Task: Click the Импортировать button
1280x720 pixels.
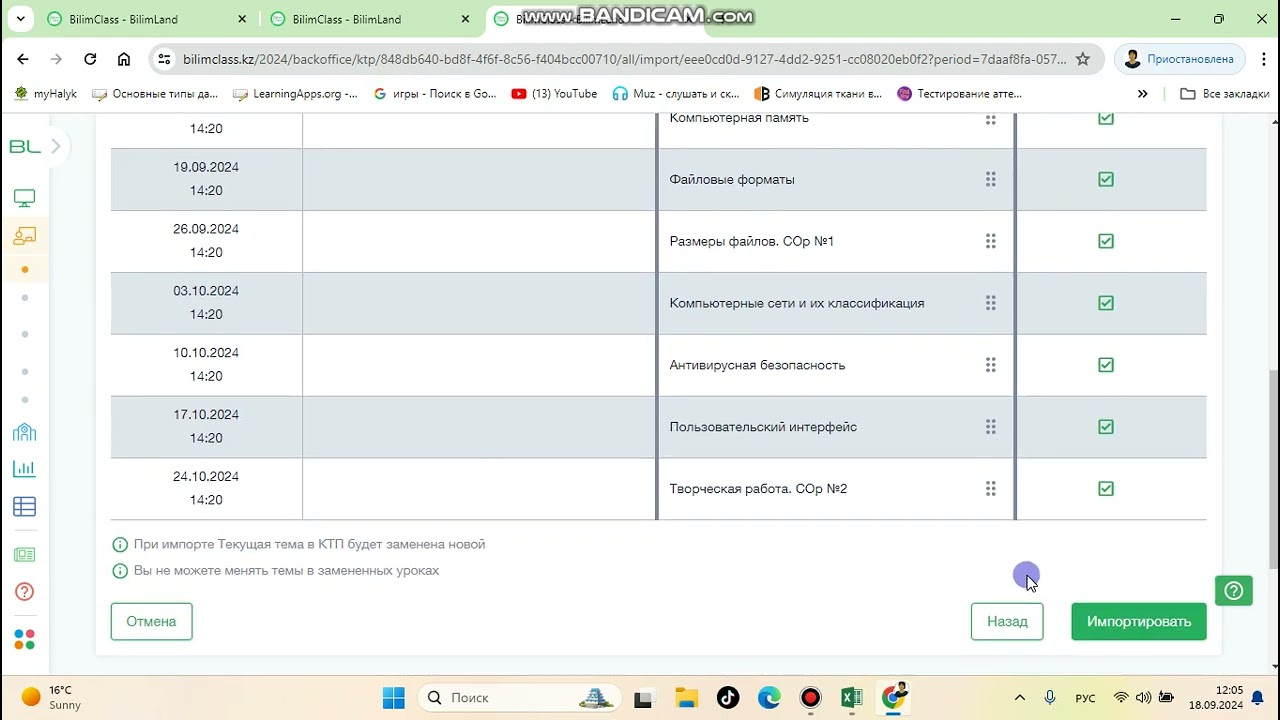Action: tap(1139, 621)
